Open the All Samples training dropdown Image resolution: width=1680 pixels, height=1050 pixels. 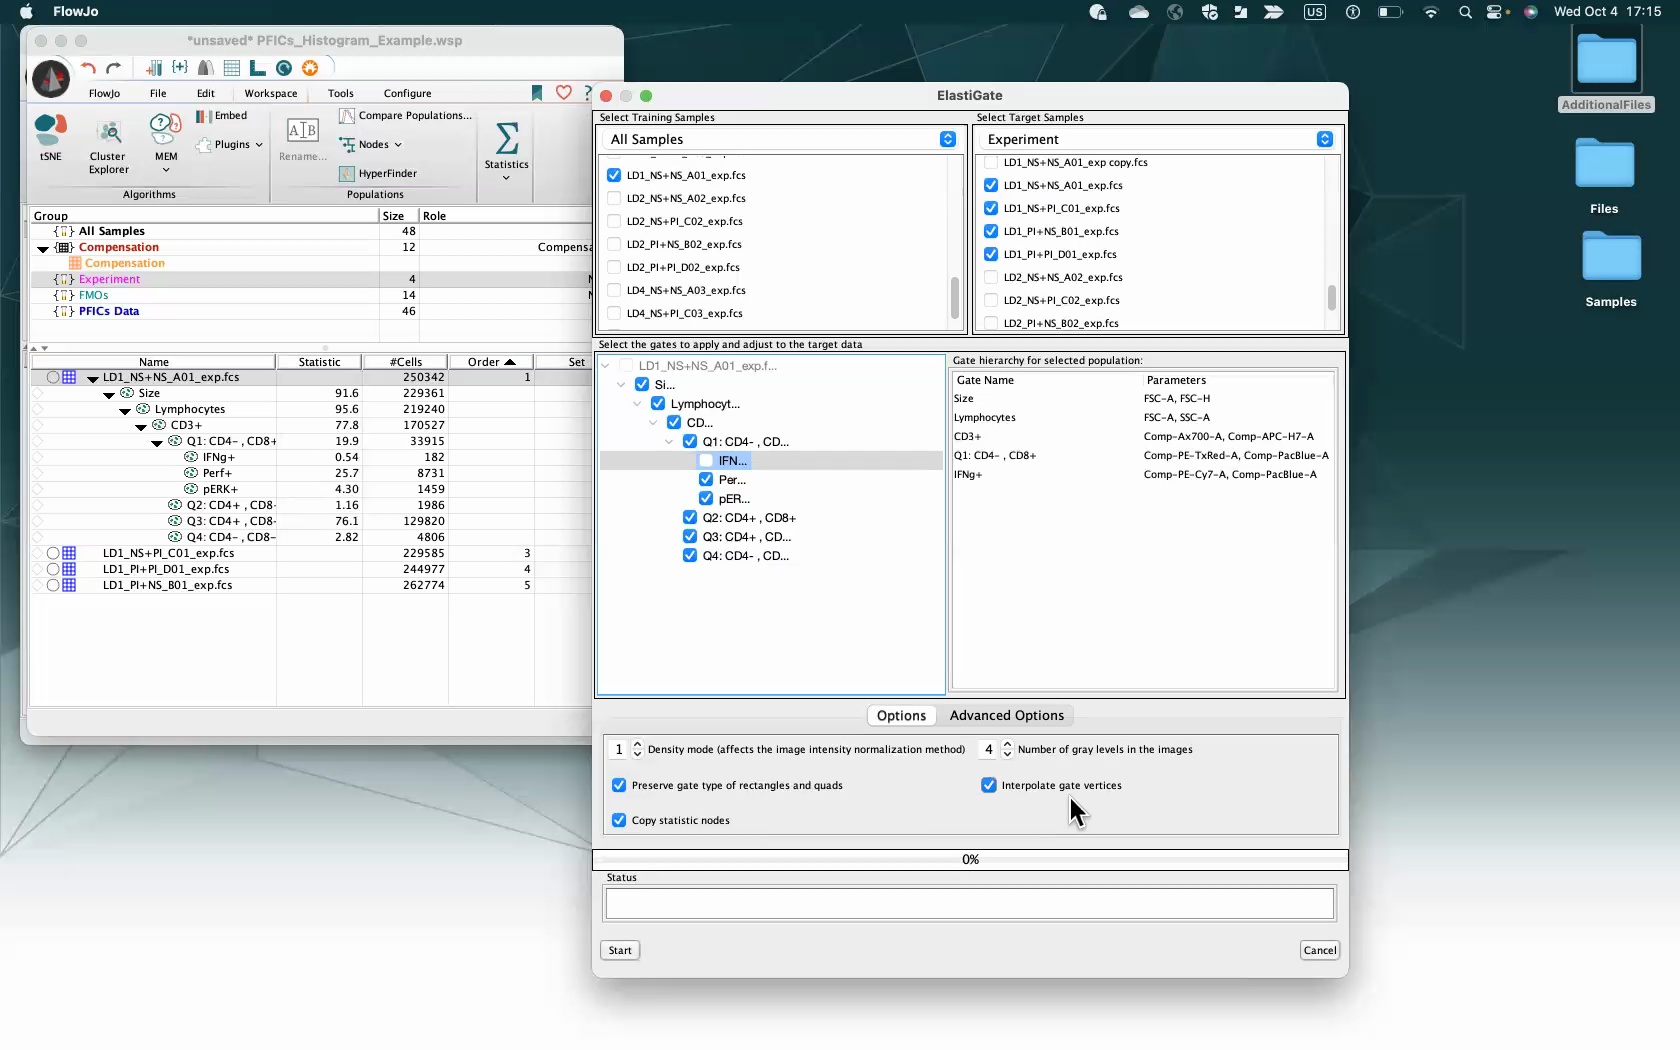pyautogui.click(x=947, y=140)
